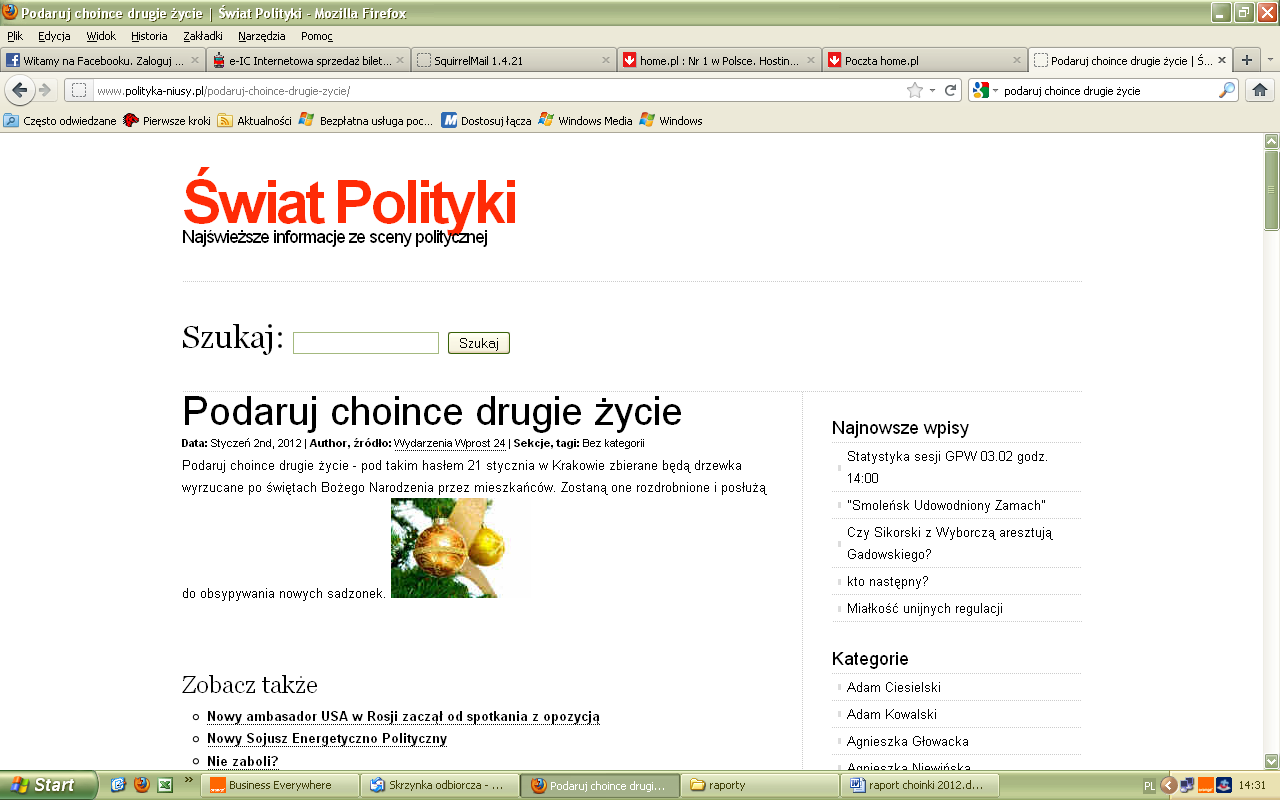Open the Historia menu
Viewport: 1280px width, 800px height.
coord(149,36)
